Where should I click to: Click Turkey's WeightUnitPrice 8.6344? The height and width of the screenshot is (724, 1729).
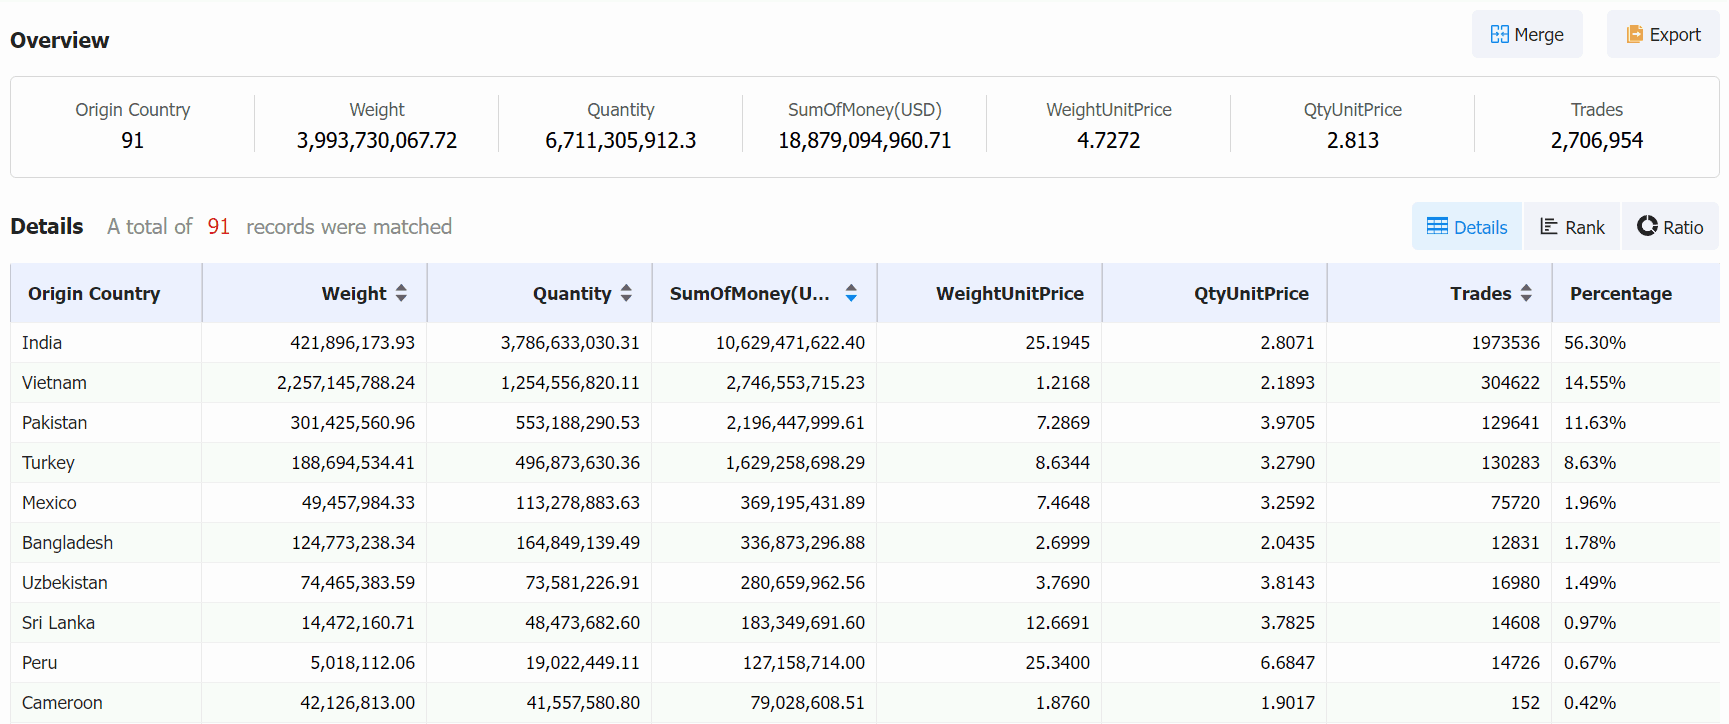point(1062,463)
